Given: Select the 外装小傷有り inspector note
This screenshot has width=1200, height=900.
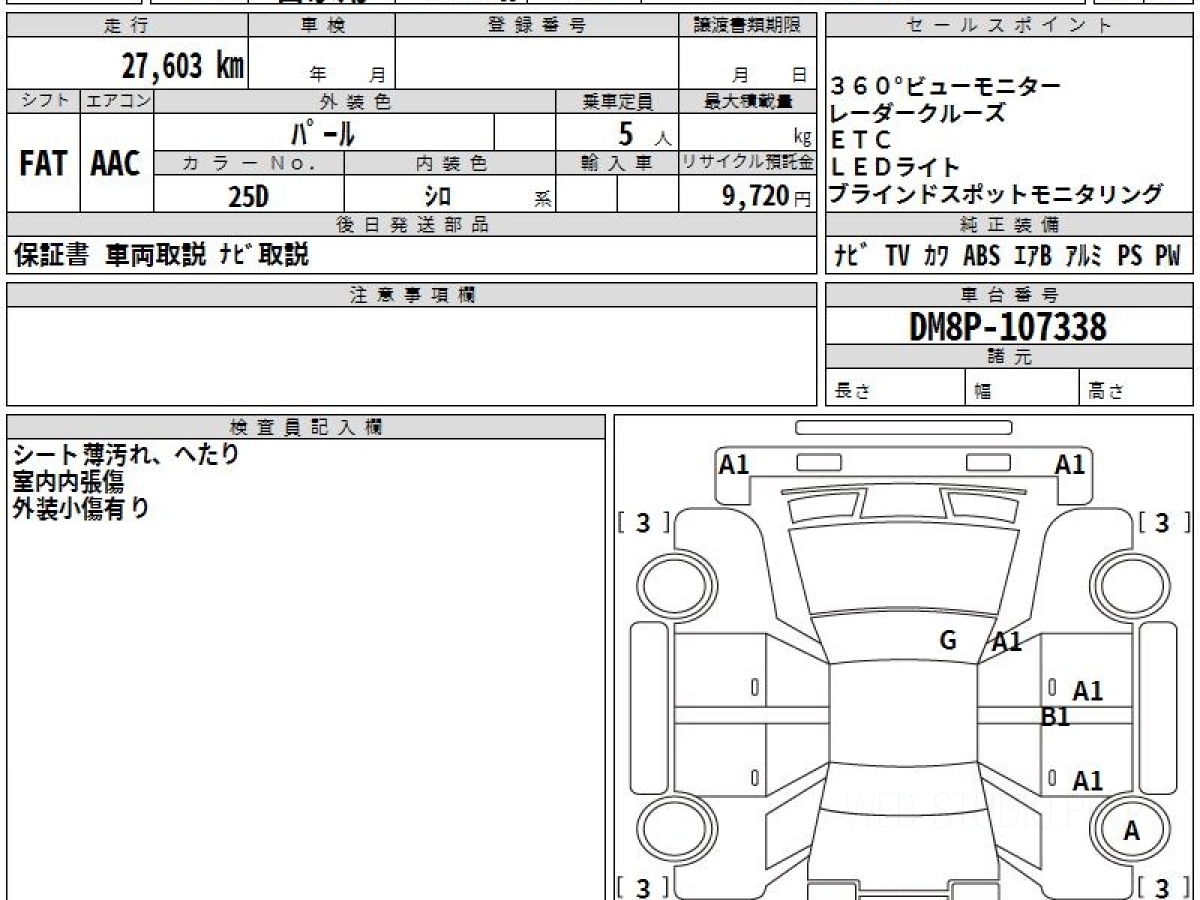Looking at the screenshot, I should tap(81, 509).
